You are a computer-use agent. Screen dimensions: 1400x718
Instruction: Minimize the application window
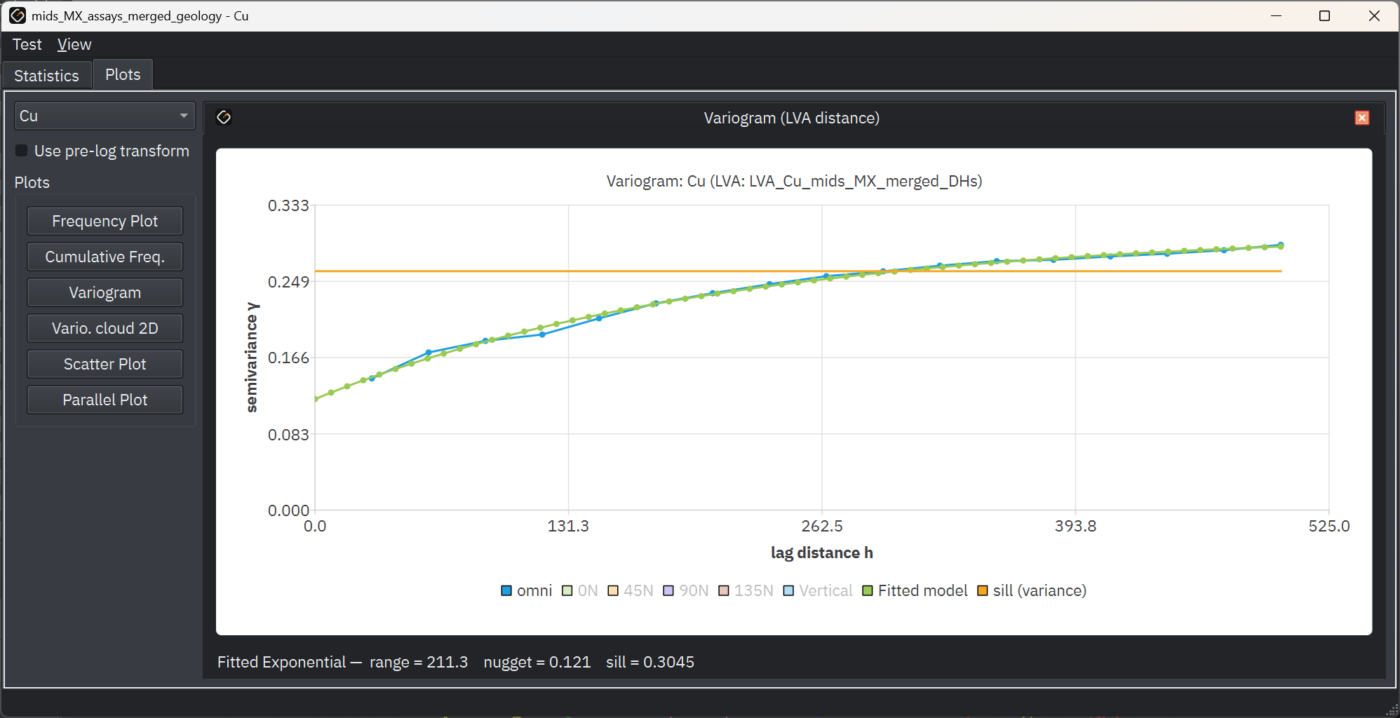1277,16
